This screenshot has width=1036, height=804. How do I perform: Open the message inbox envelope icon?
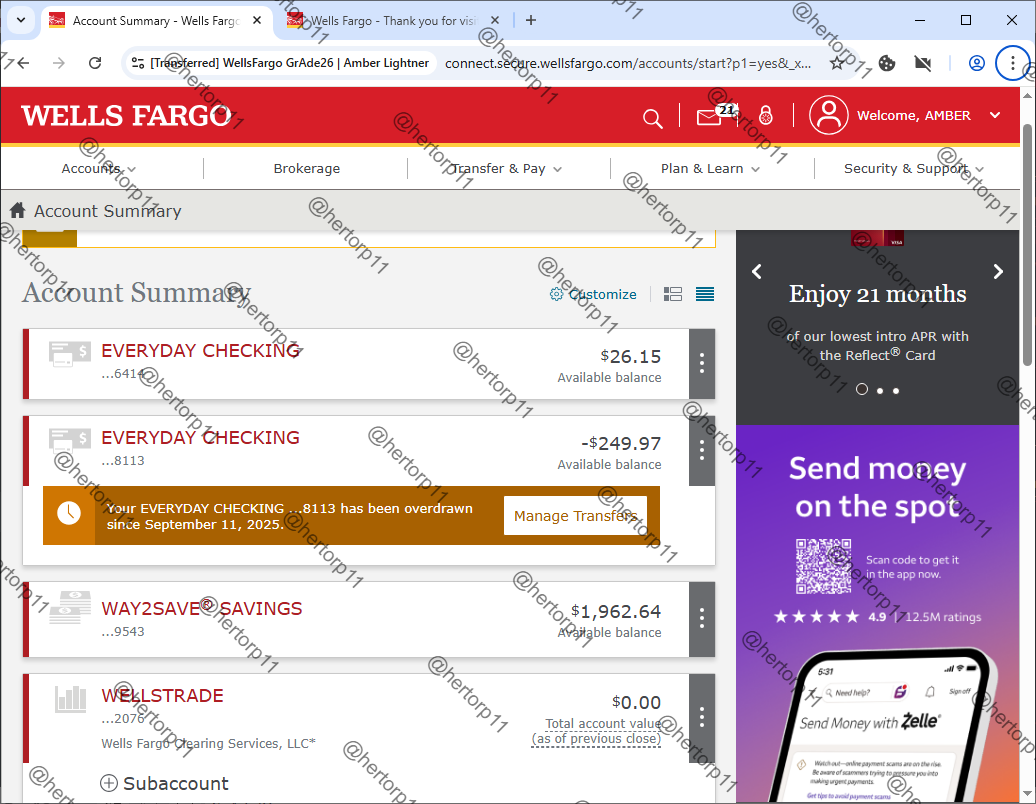pyautogui.click(x=710, y=117)
